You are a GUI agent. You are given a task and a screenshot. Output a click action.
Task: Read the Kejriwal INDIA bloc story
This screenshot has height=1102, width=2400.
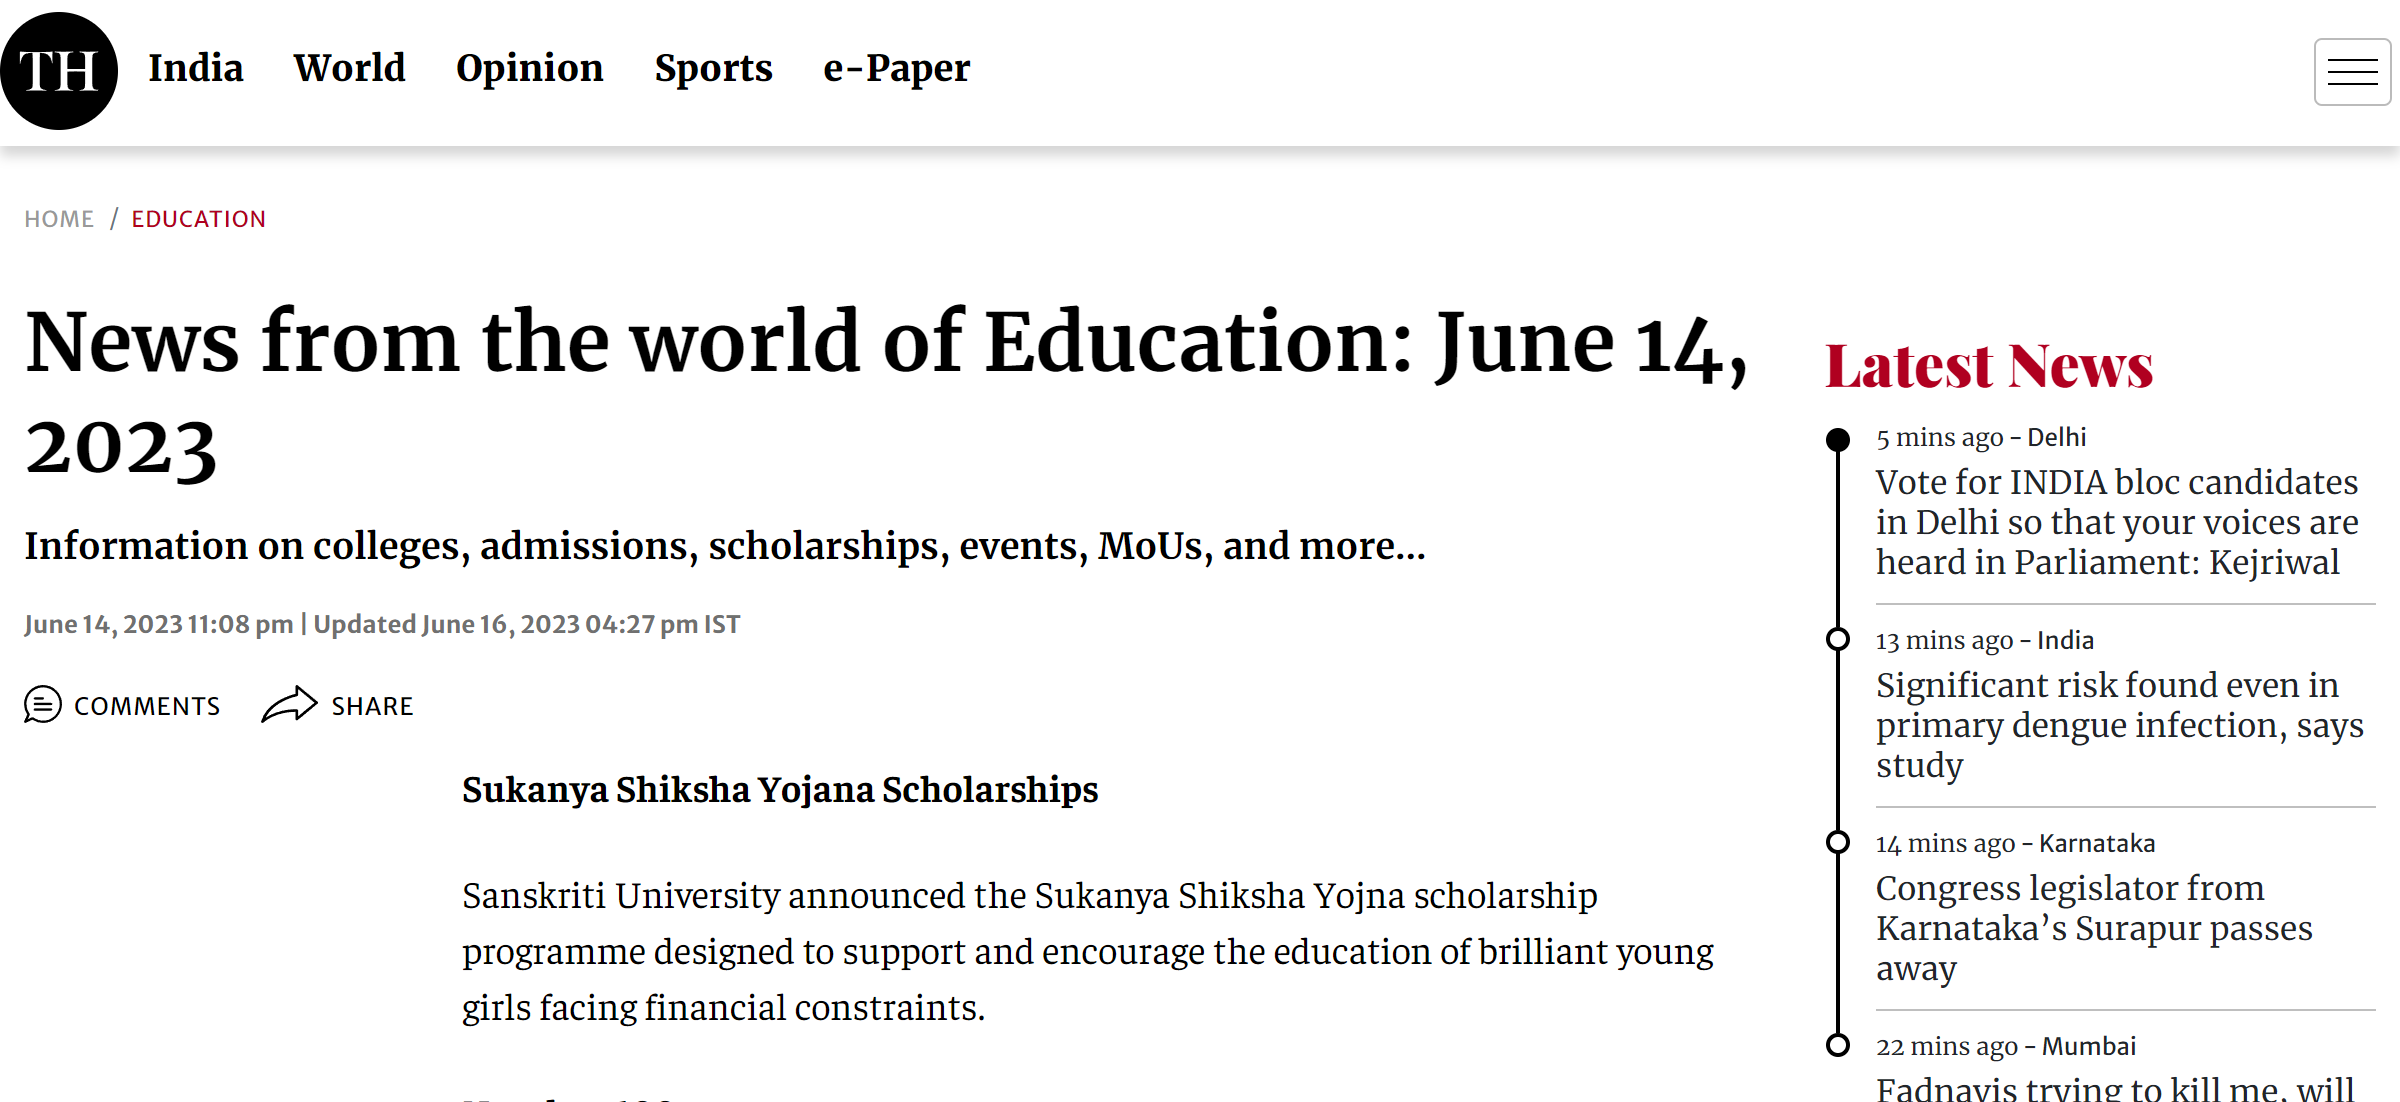(x=2117, y=522)
